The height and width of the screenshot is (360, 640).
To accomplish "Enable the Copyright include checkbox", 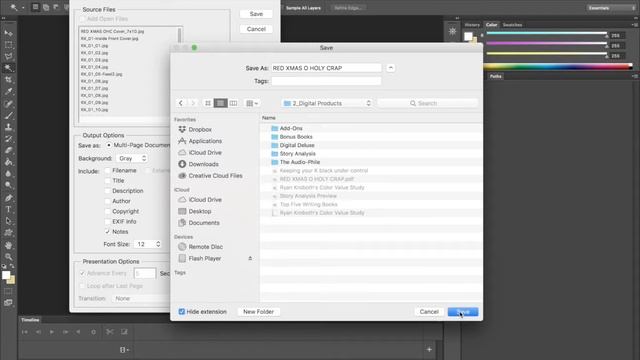I will coord(108,211).
